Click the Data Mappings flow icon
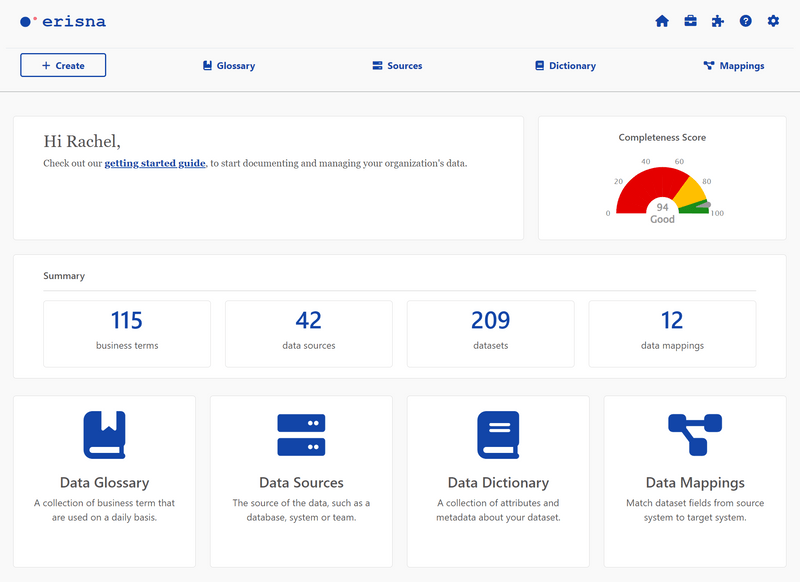 click(696, 434)
